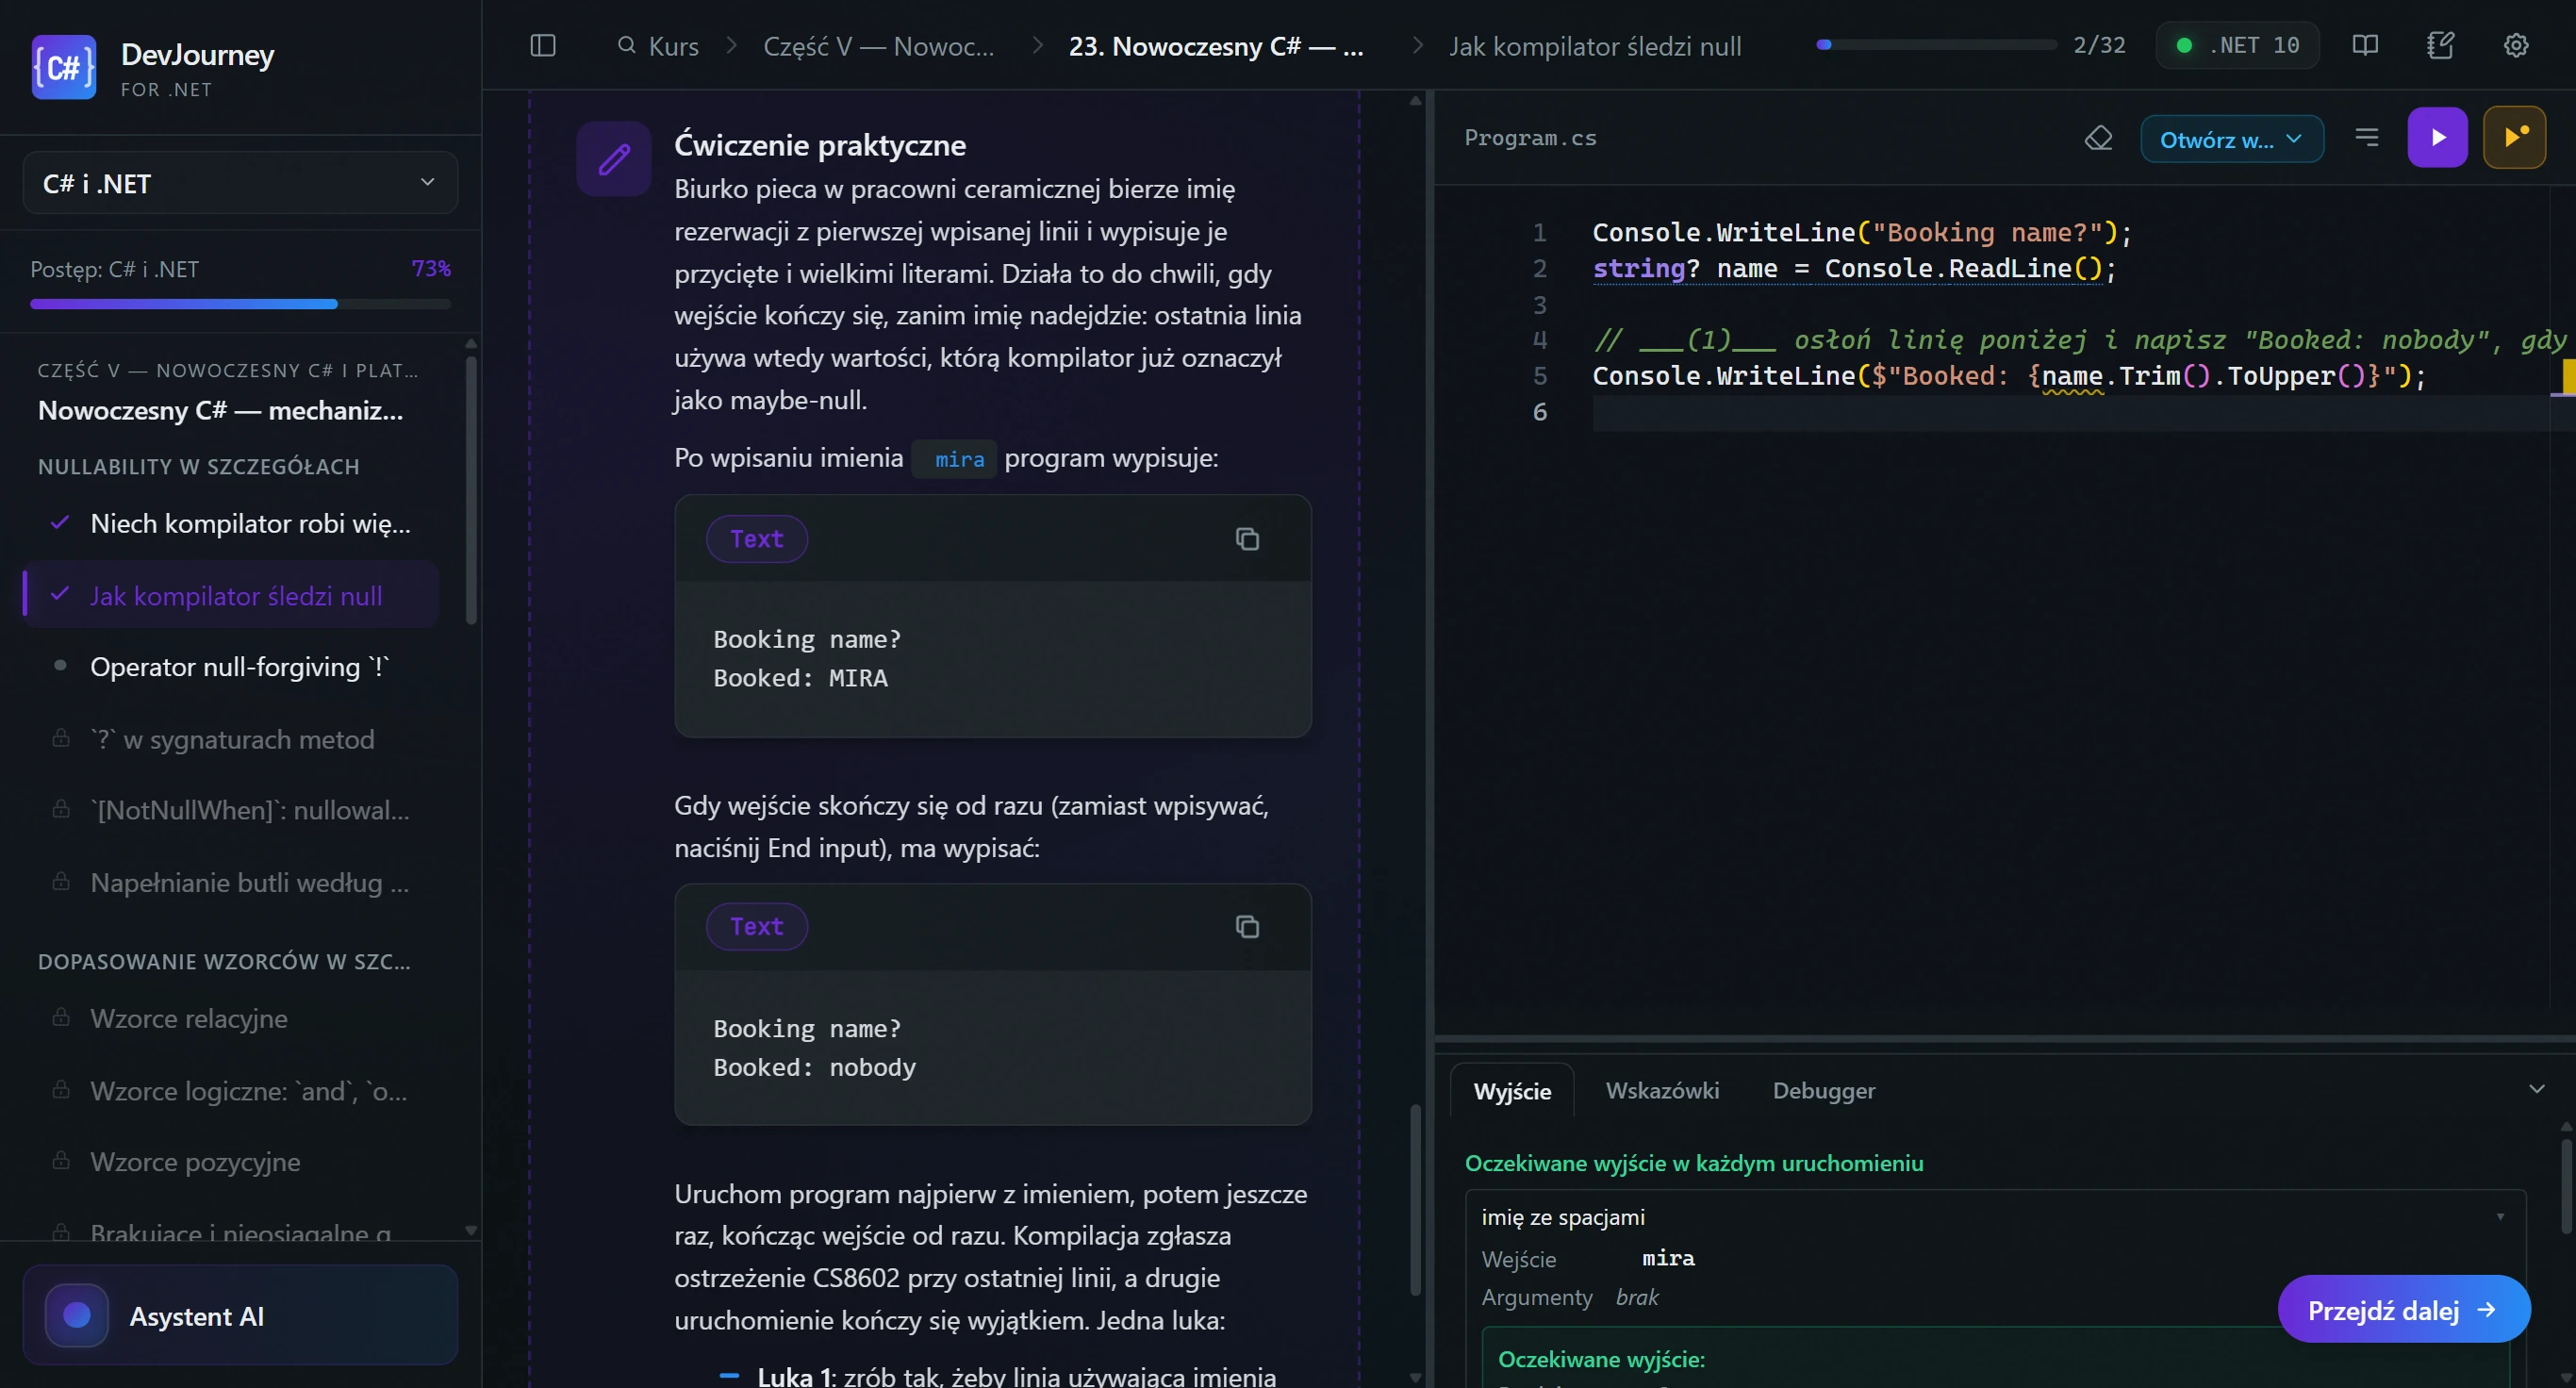Switch to the Wskazówki tab
The width and height of the screenshot is (2576, 1388).
(x=1662, y=1090)
